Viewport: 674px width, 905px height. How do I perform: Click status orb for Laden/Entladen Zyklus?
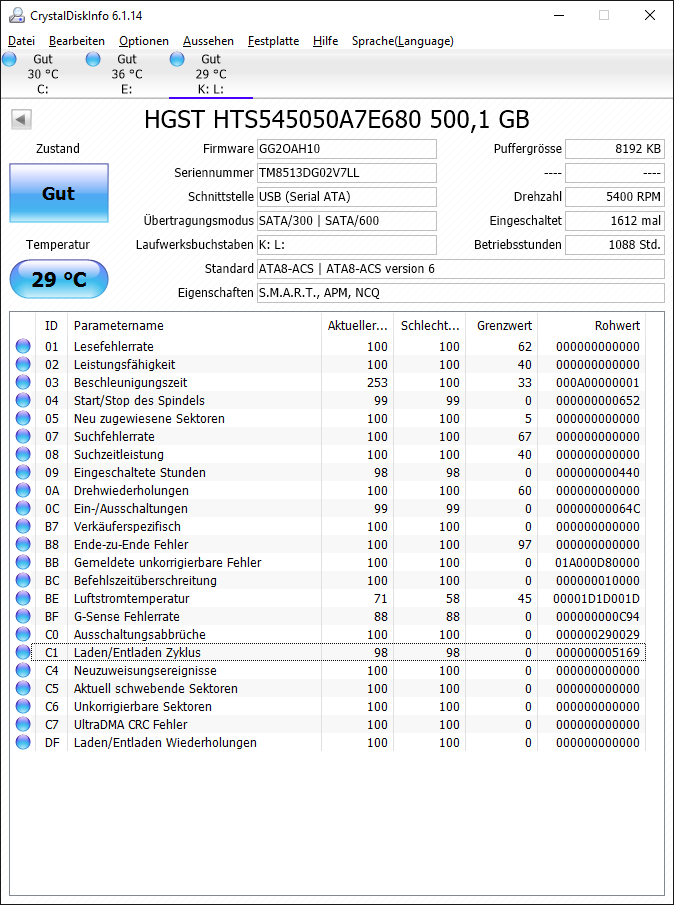point(23,652)
